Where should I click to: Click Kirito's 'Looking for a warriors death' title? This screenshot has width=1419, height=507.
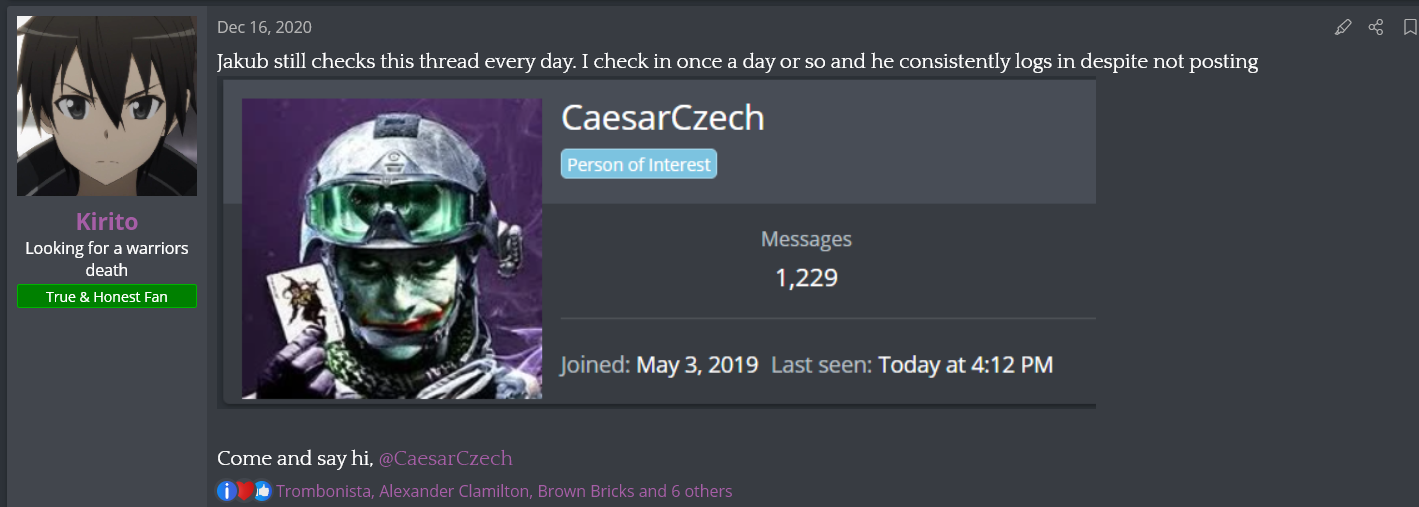pyautogui.click(x=107, y=258)
